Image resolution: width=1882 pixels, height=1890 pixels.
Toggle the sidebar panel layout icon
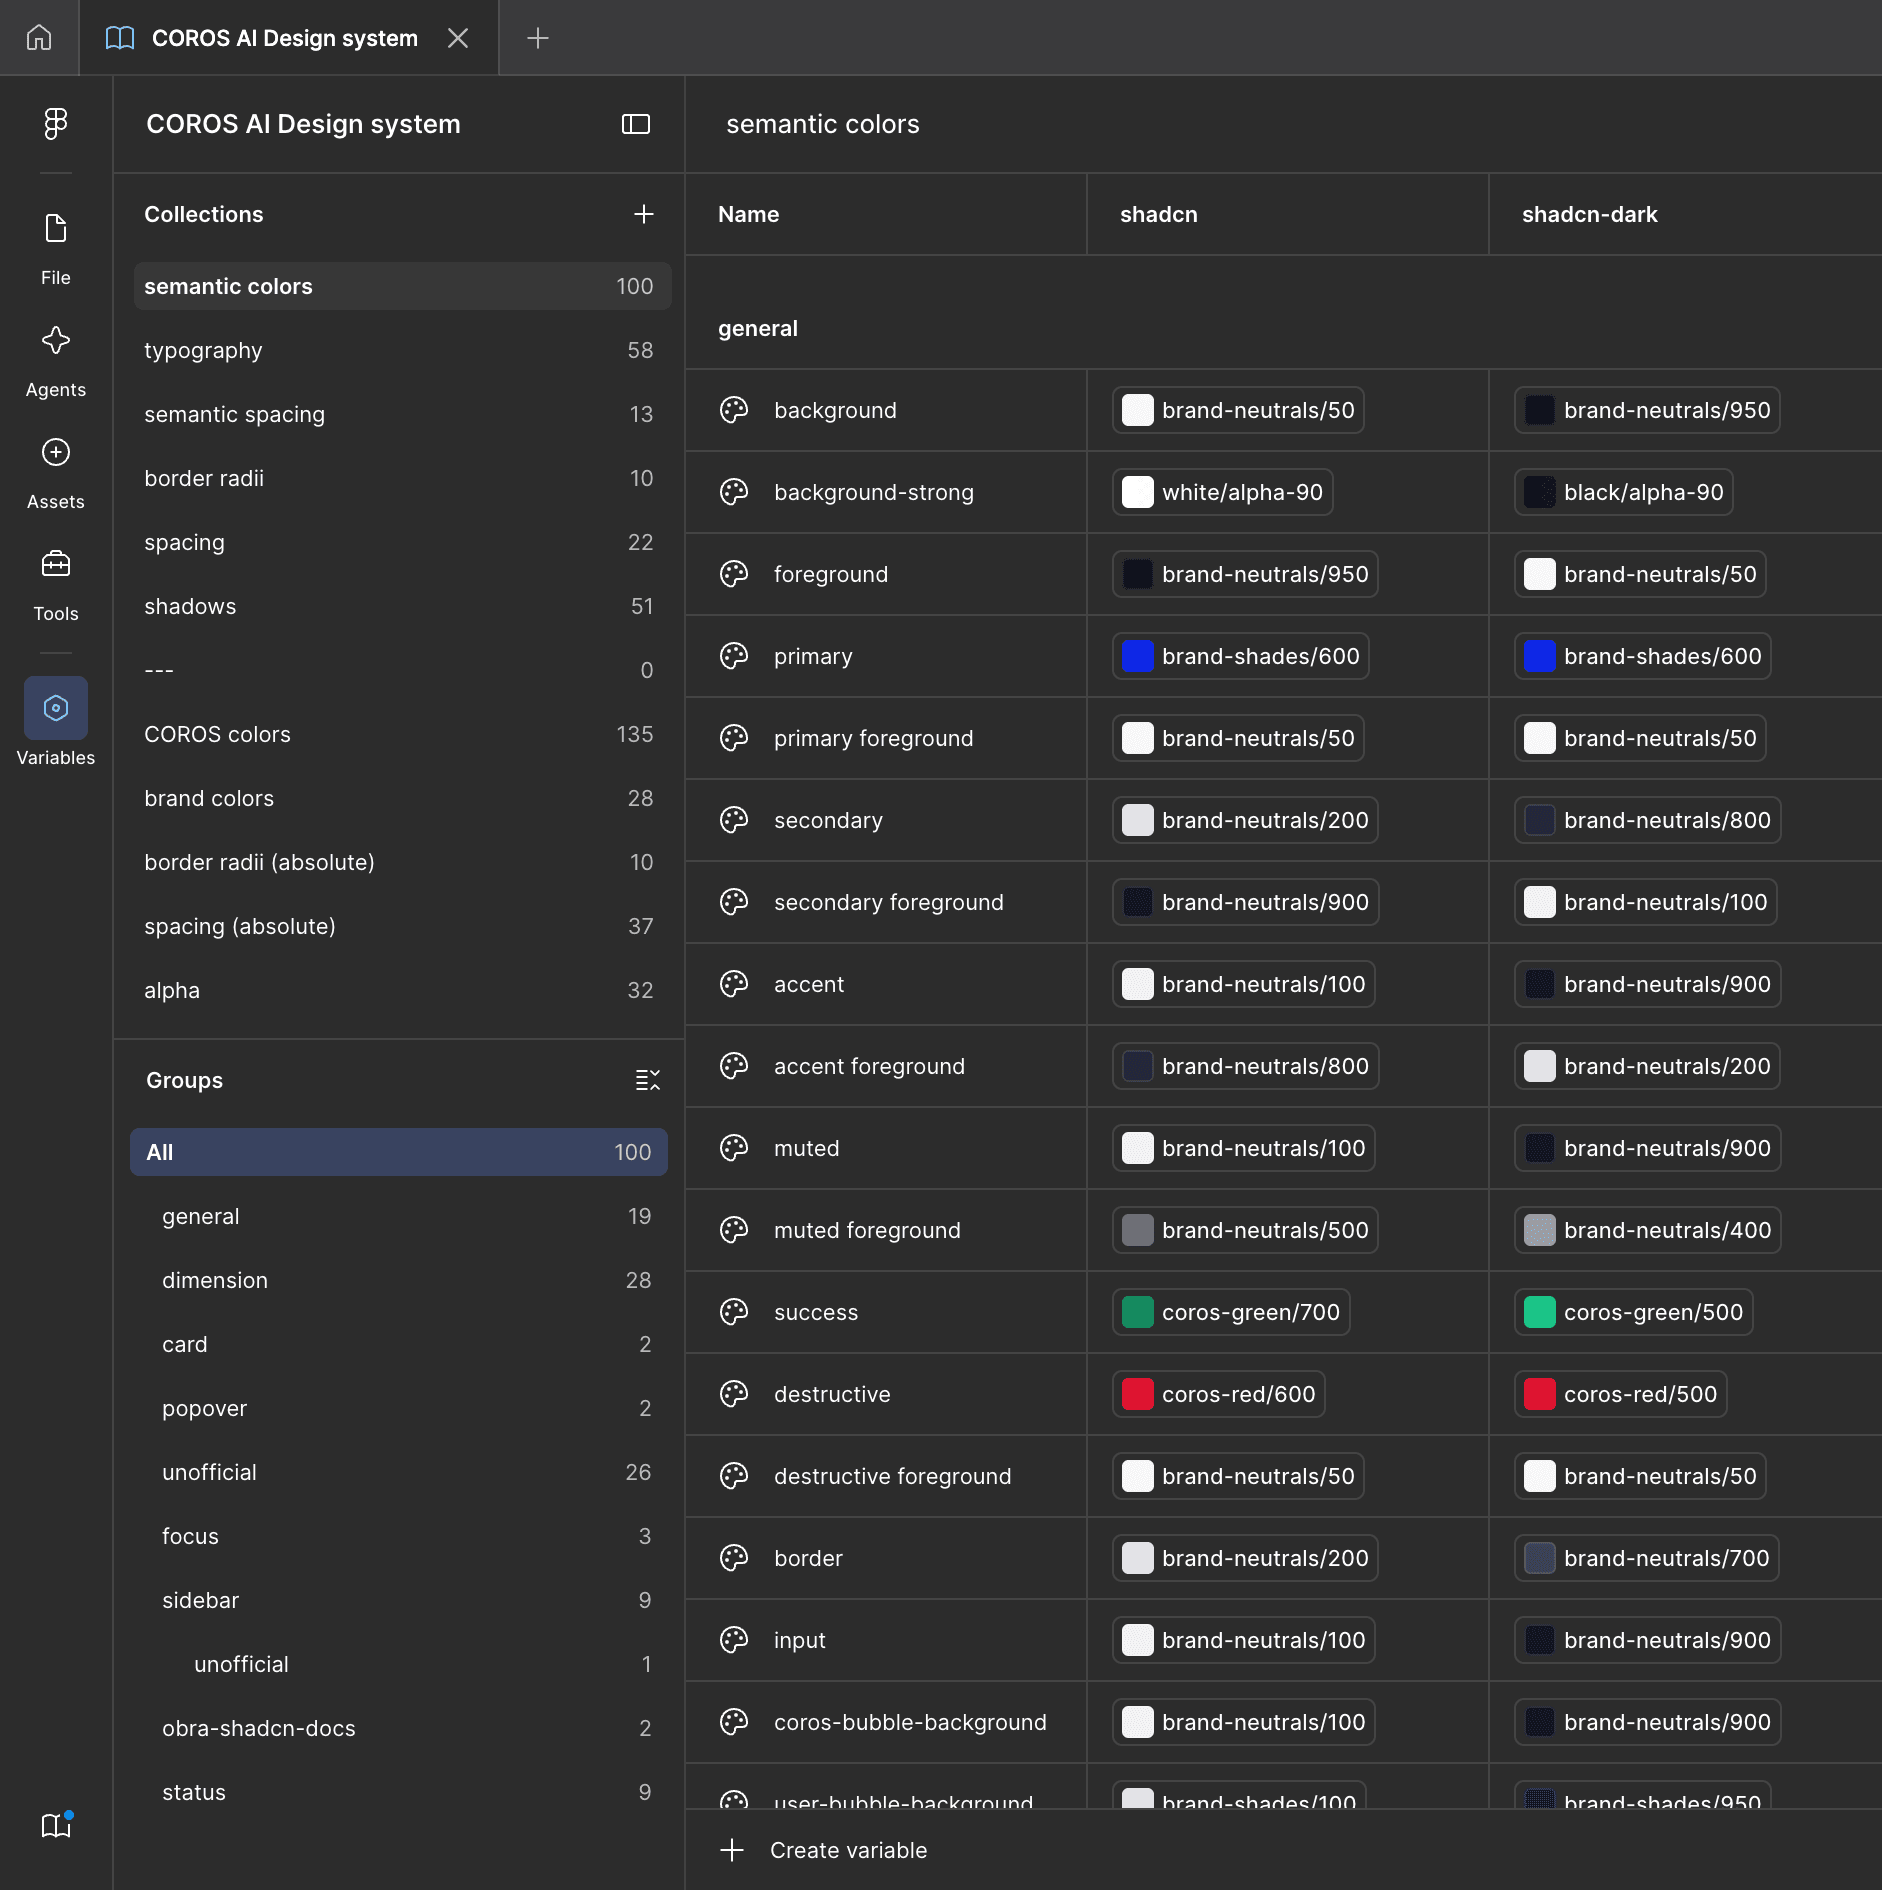tap(636, 124)
